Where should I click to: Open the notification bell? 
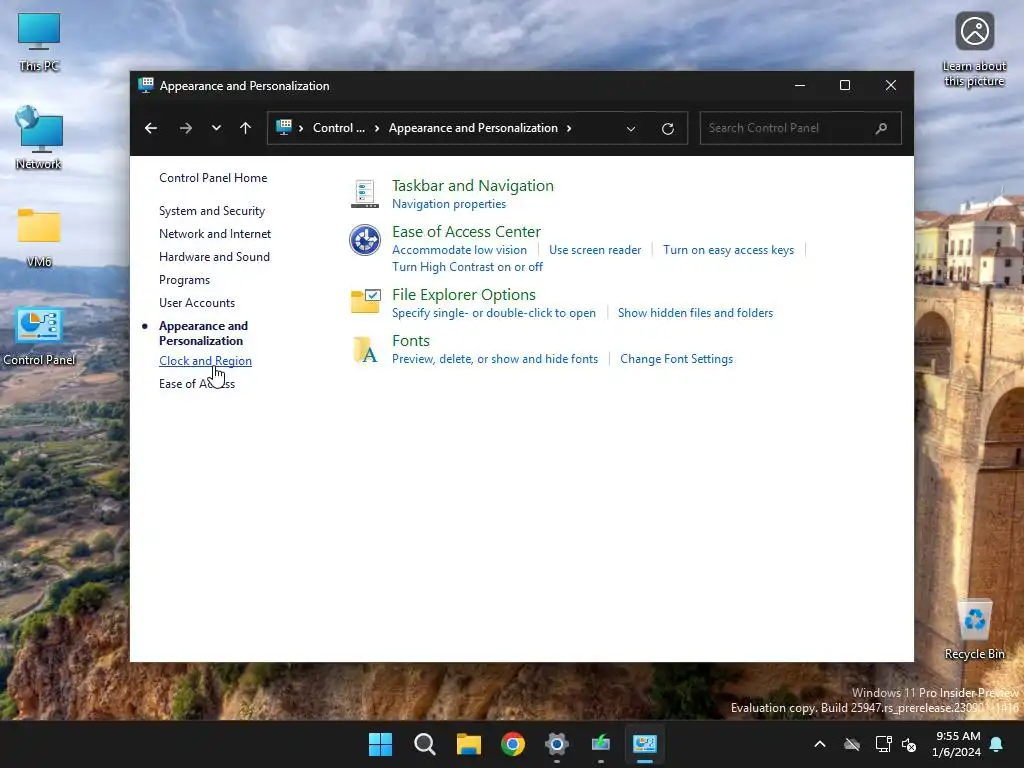[997, 744]
